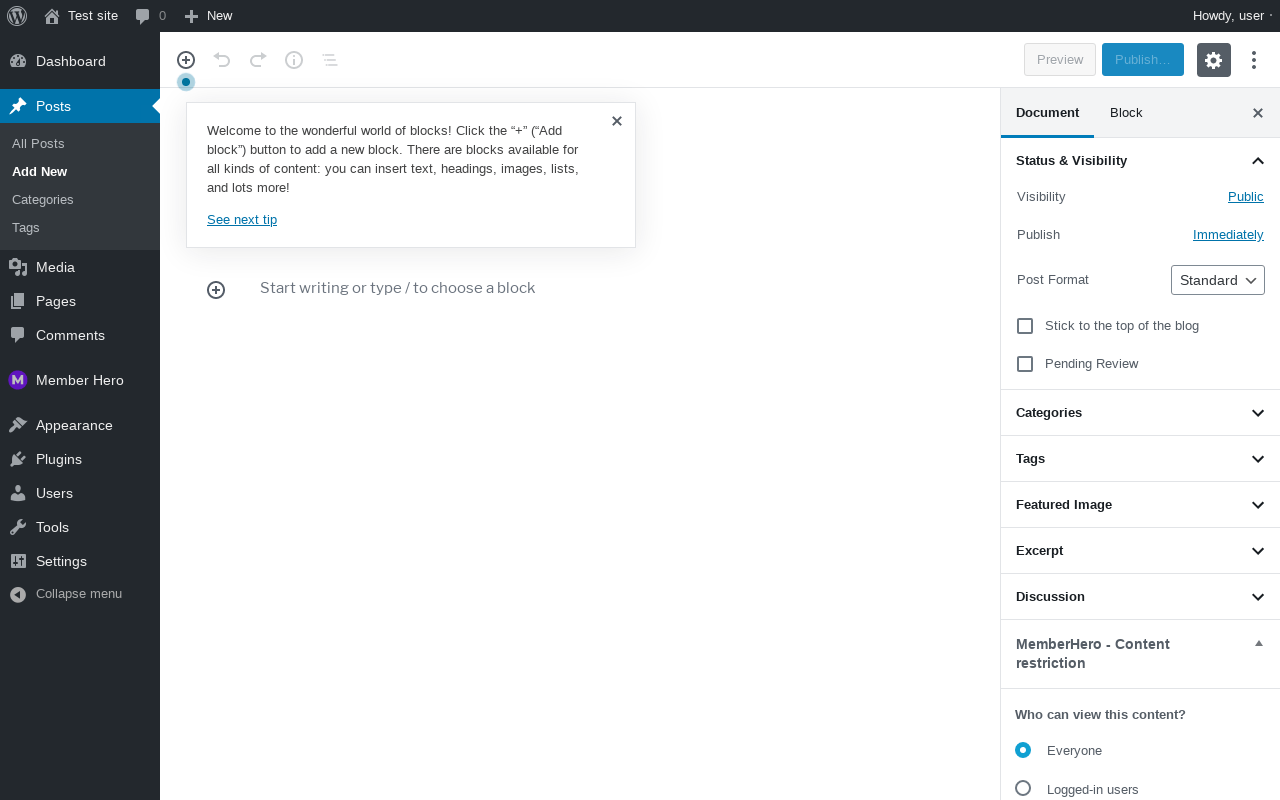Open the Content structure info icon

[x=294, y=60]
